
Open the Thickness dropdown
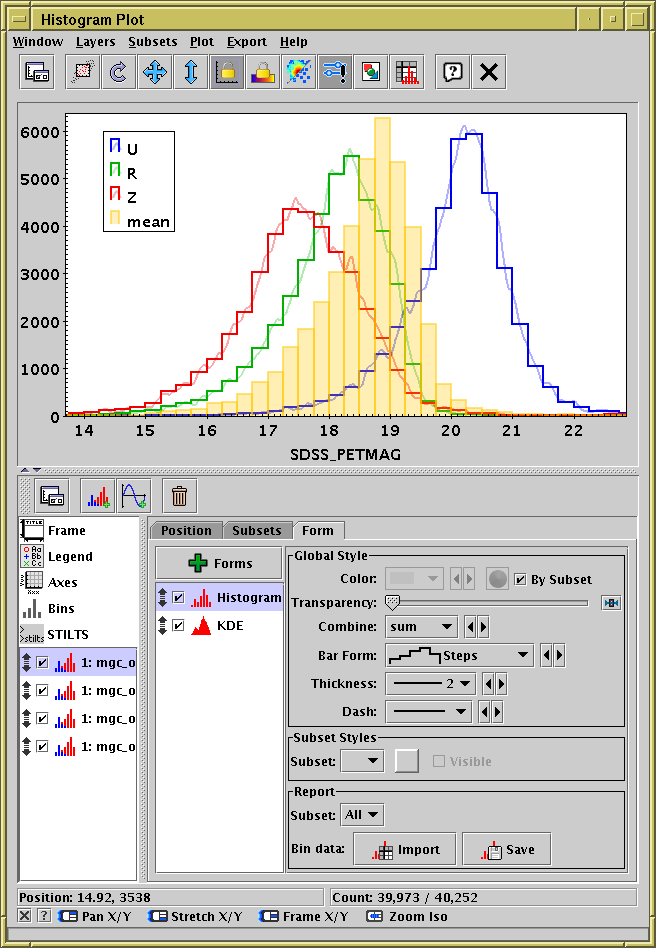pyautogui.click(x=430, y=684)
